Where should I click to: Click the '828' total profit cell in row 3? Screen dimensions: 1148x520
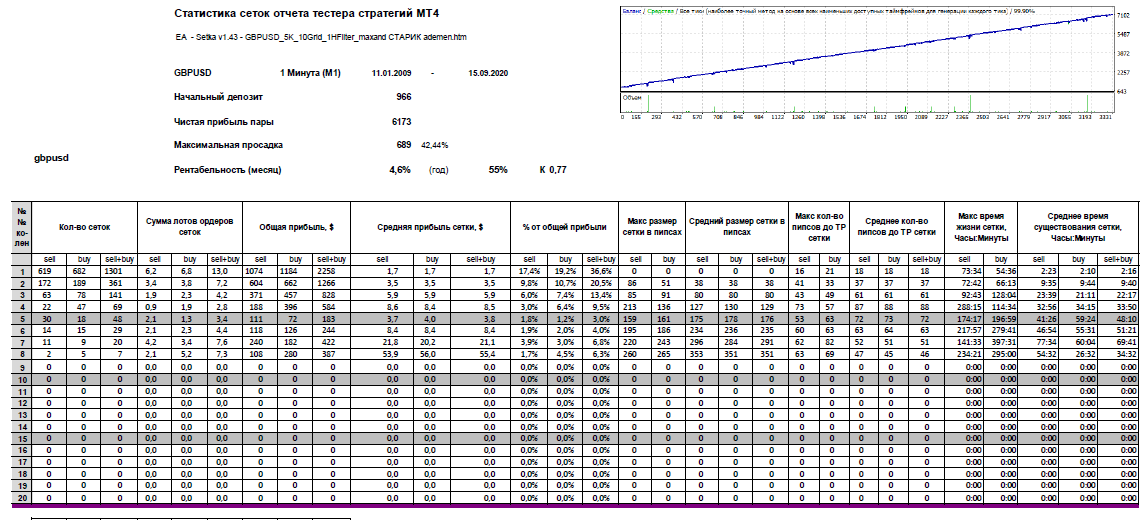(332, 294)
